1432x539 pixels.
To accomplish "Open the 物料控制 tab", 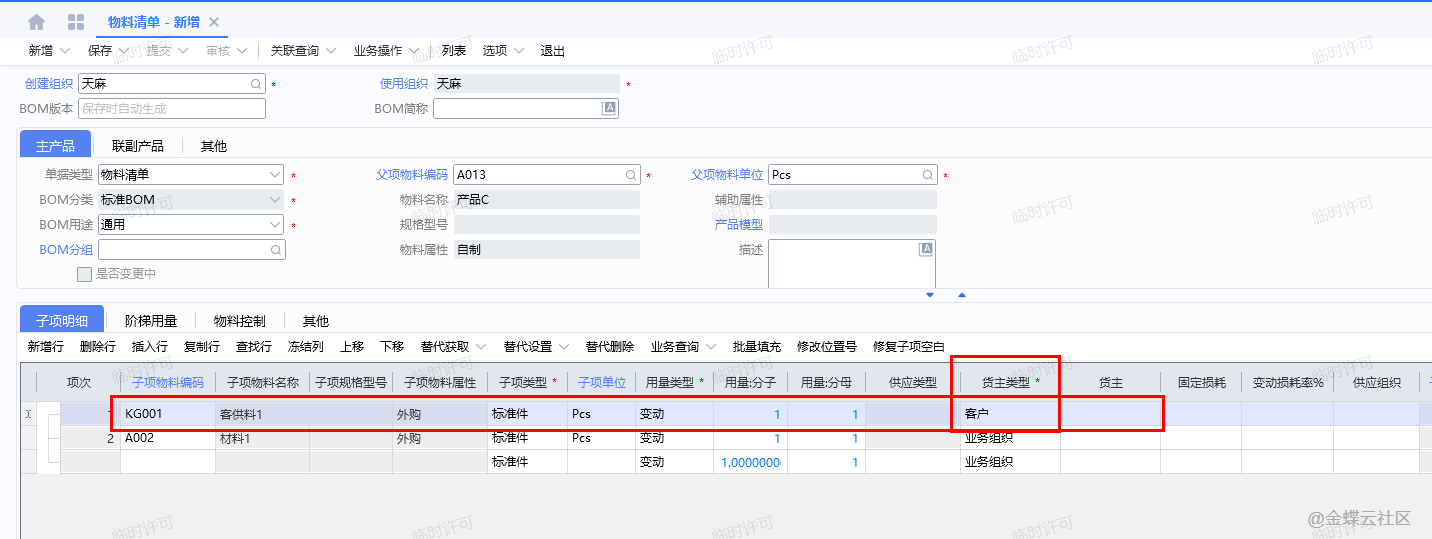I will pos(240,321).
